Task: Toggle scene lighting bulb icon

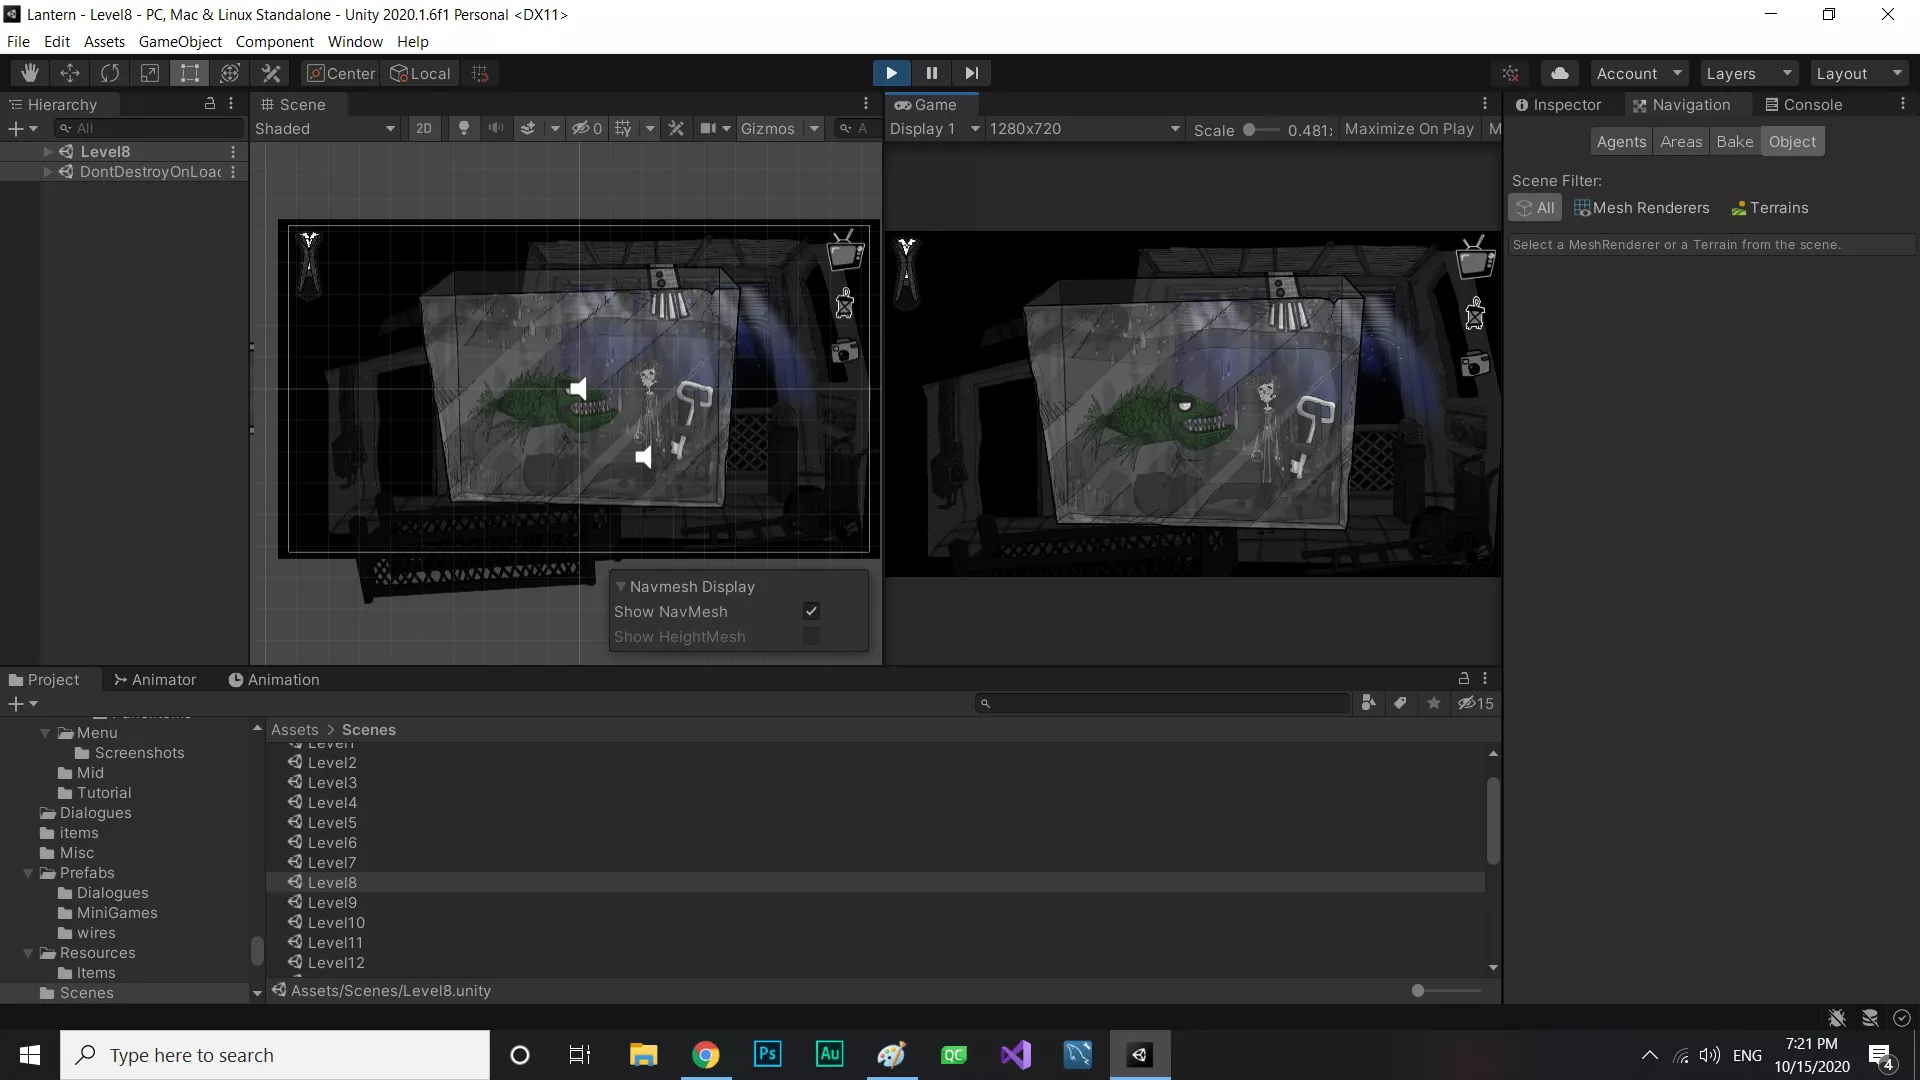Action: point(464,128)
